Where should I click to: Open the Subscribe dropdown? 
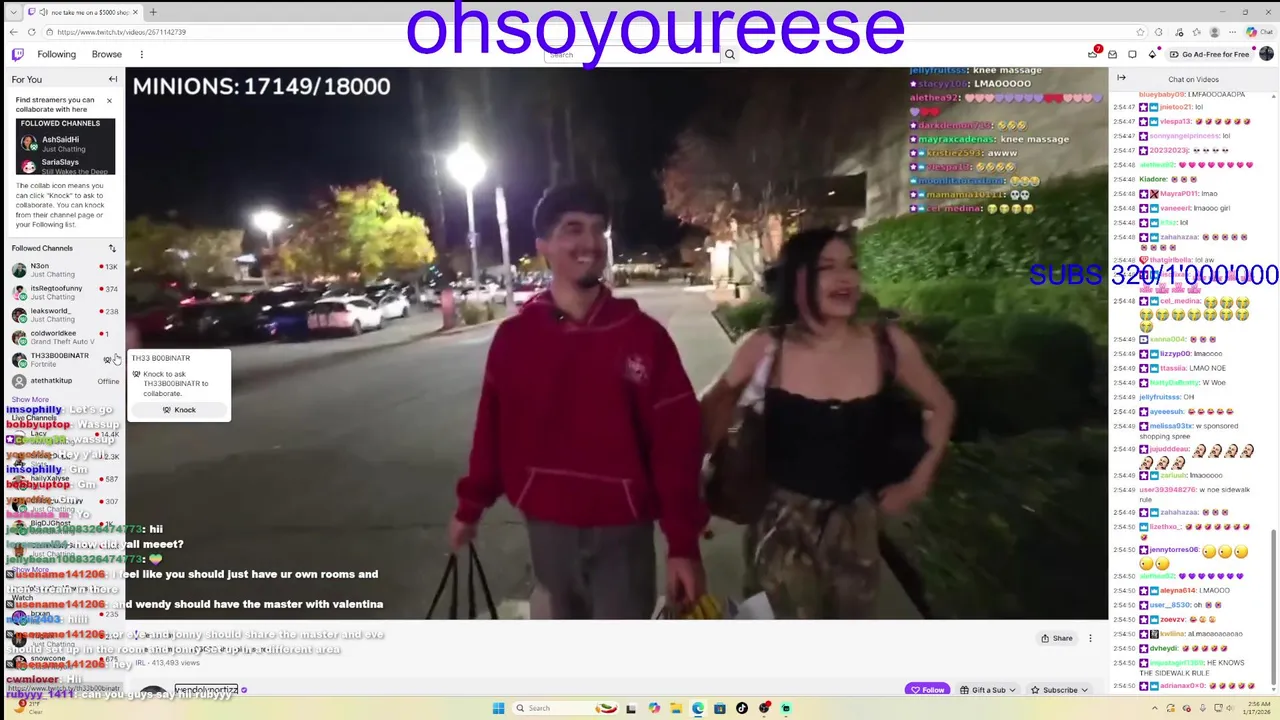pos(1060,690)
